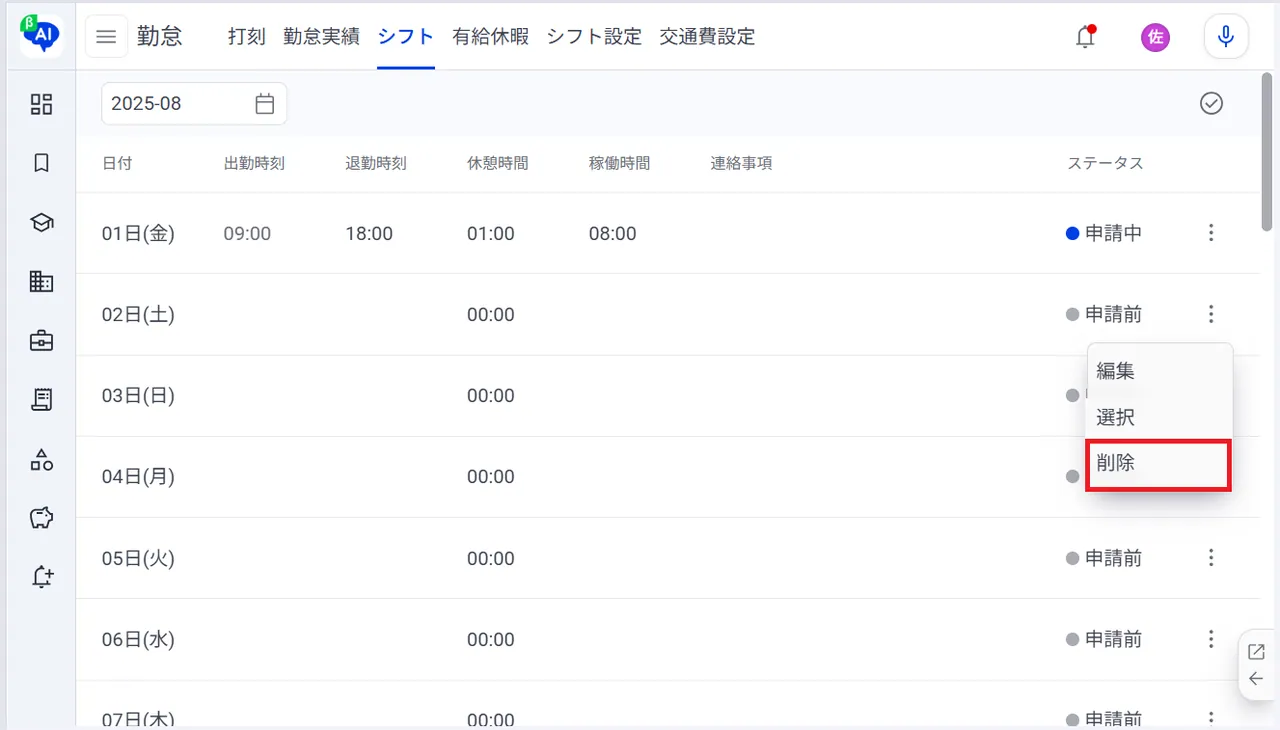Click the 18:00 clock-out time
The width and height of the screenshot is (1280, 730).
click(x=369, y=233)
